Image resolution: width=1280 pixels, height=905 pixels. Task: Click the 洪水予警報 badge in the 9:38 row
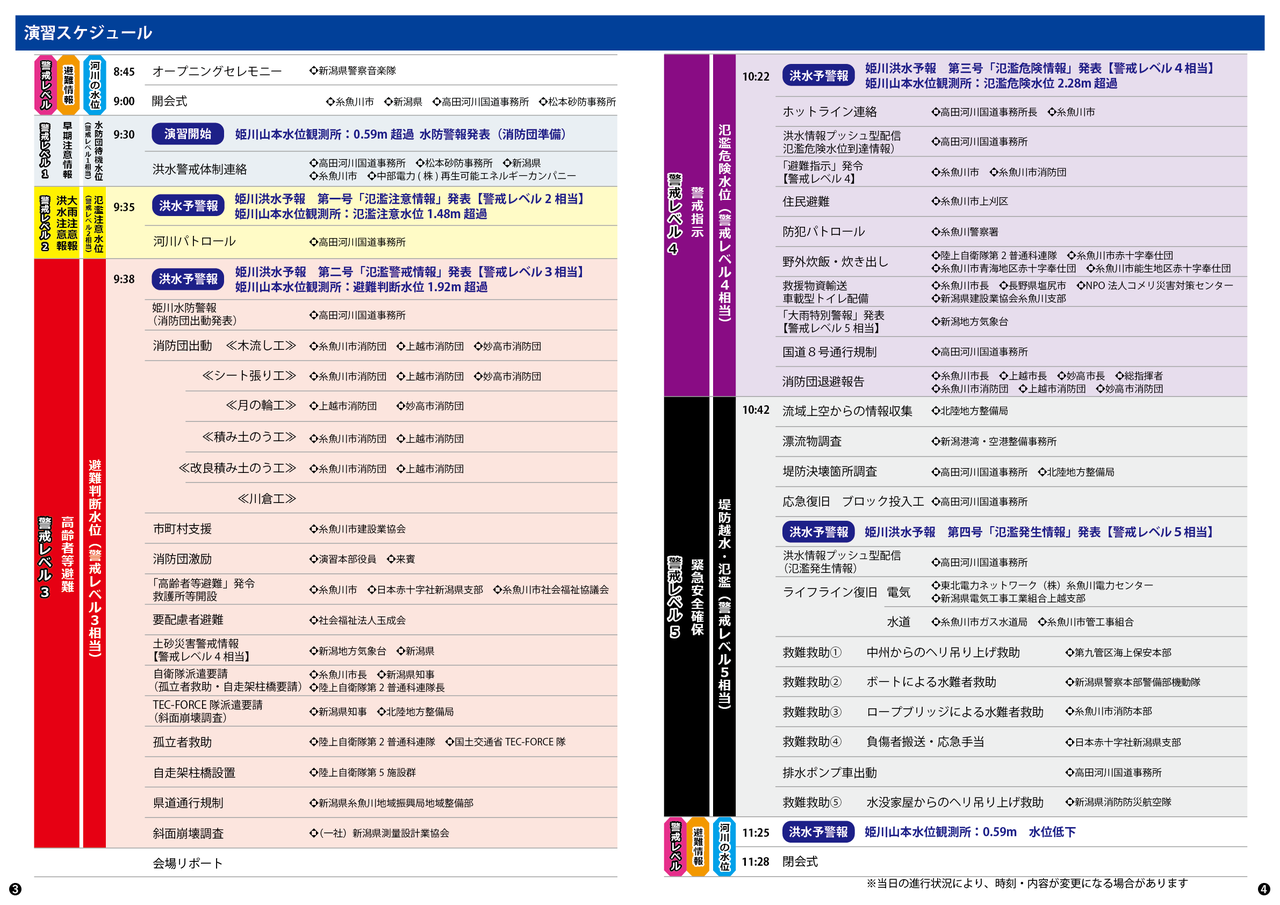(x=188, y=279)
